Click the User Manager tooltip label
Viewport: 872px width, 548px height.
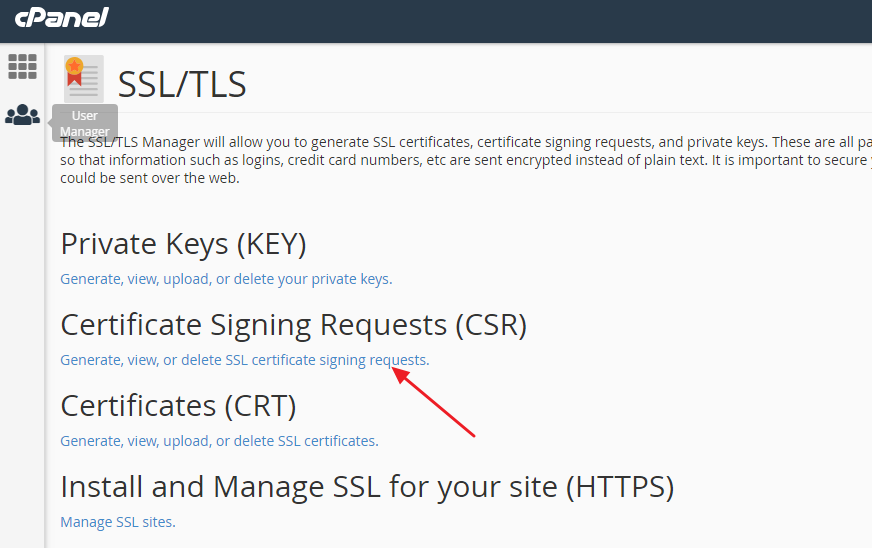coord(85,123)
